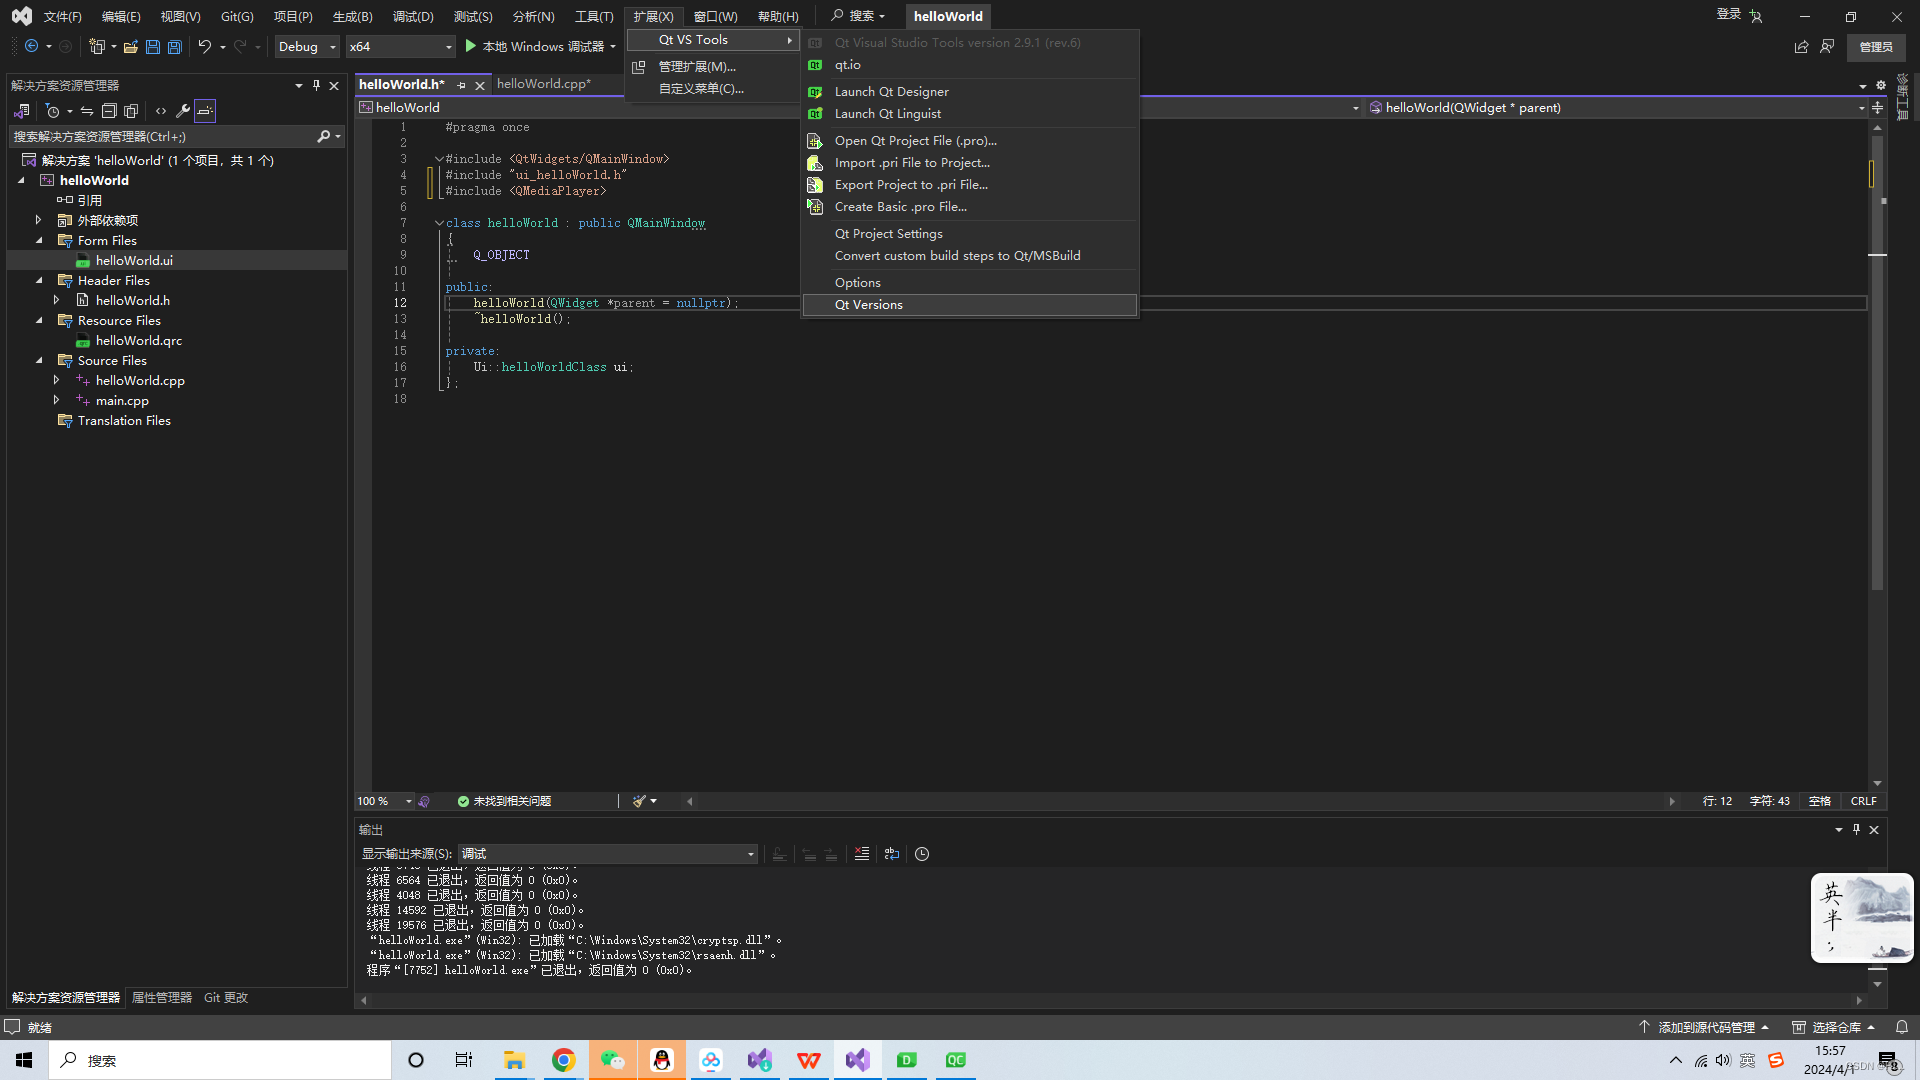Screen dimensions: 1920x1080
Task: Open Properties wrench icon in Solution Explorer
Action: (183, 111)
